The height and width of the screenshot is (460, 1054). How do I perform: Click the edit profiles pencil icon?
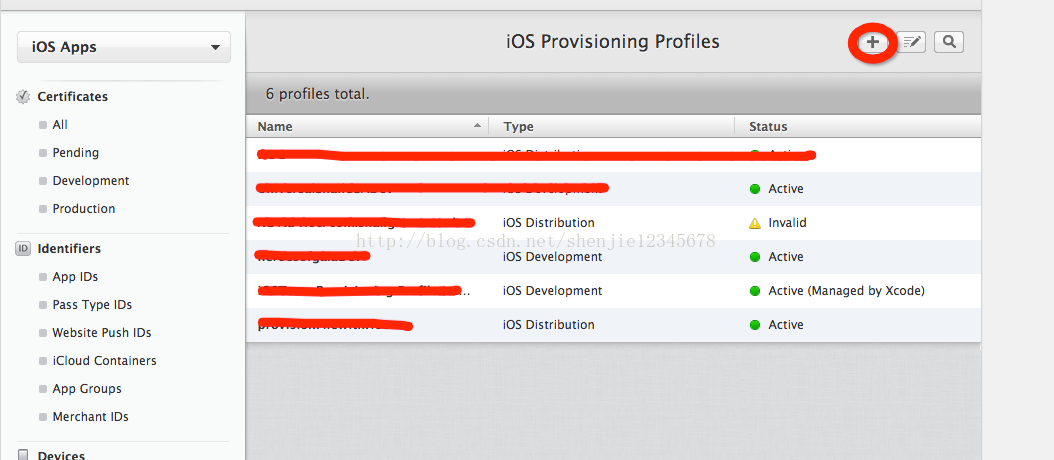911,42
